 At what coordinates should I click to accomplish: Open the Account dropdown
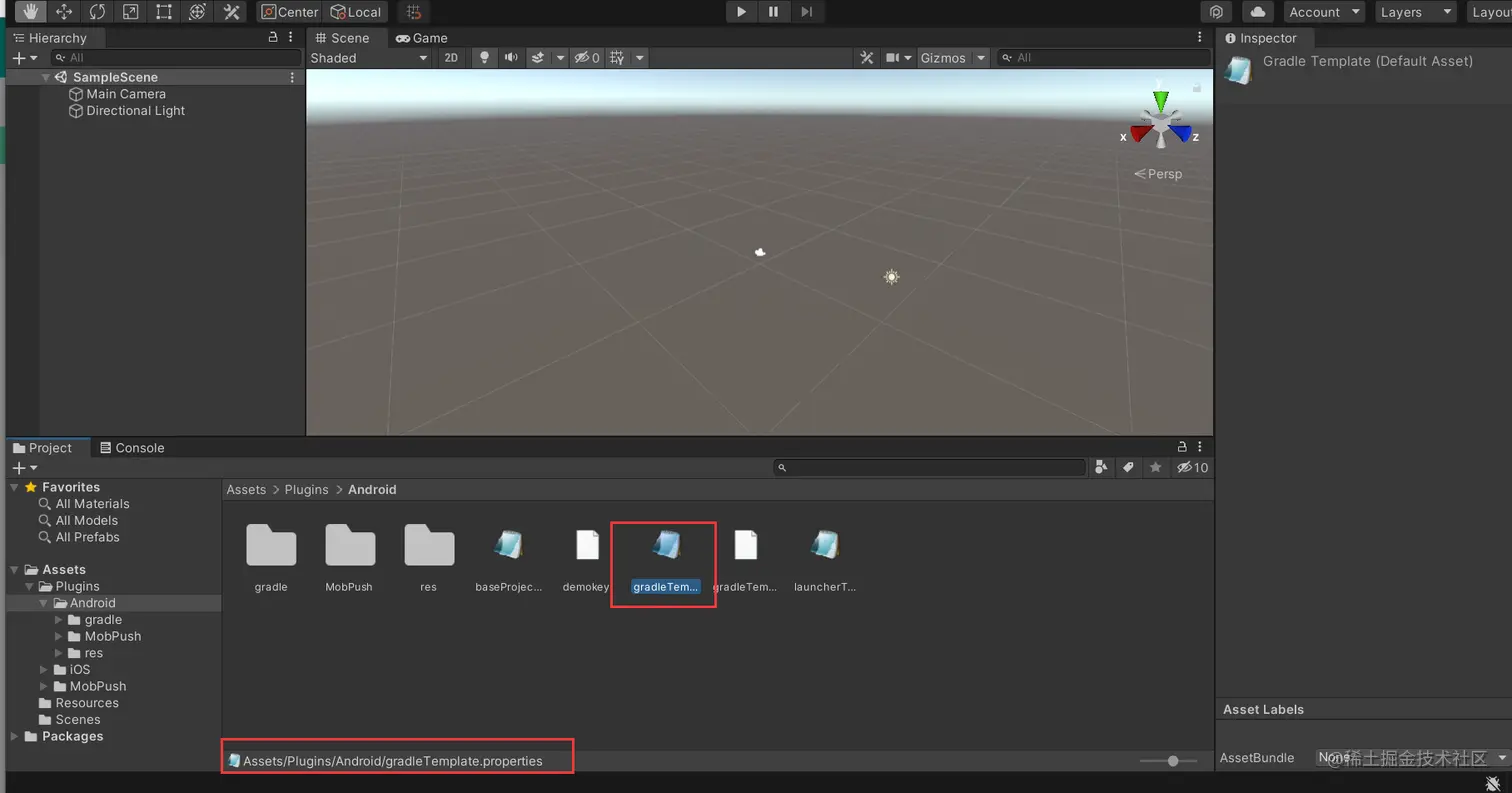[1324, 12]
